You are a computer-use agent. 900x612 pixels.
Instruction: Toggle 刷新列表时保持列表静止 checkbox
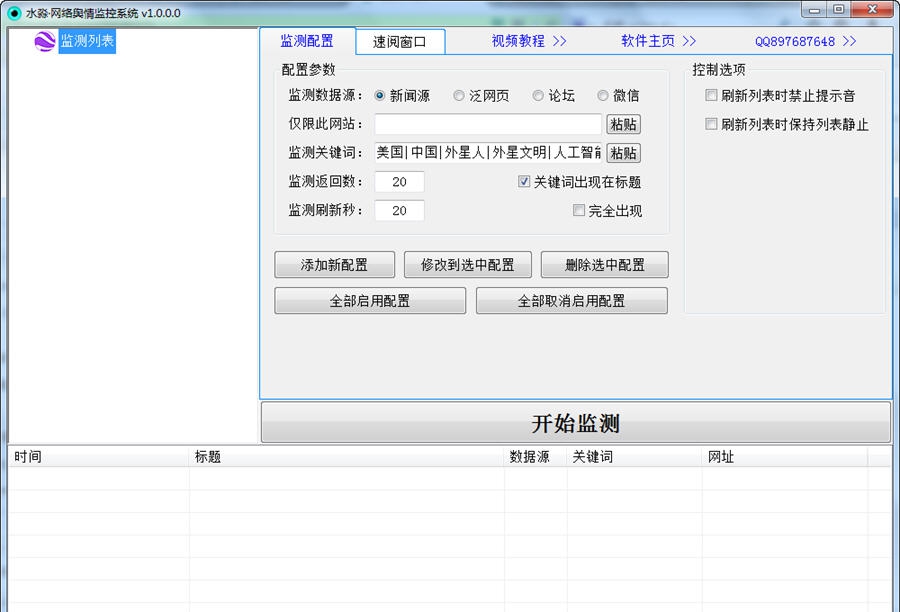click(x=711, y=125)
